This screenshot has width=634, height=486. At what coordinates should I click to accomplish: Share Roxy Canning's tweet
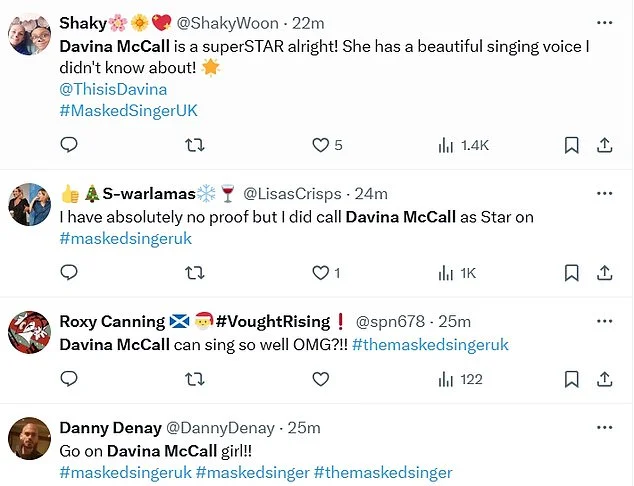pos(604,378)
